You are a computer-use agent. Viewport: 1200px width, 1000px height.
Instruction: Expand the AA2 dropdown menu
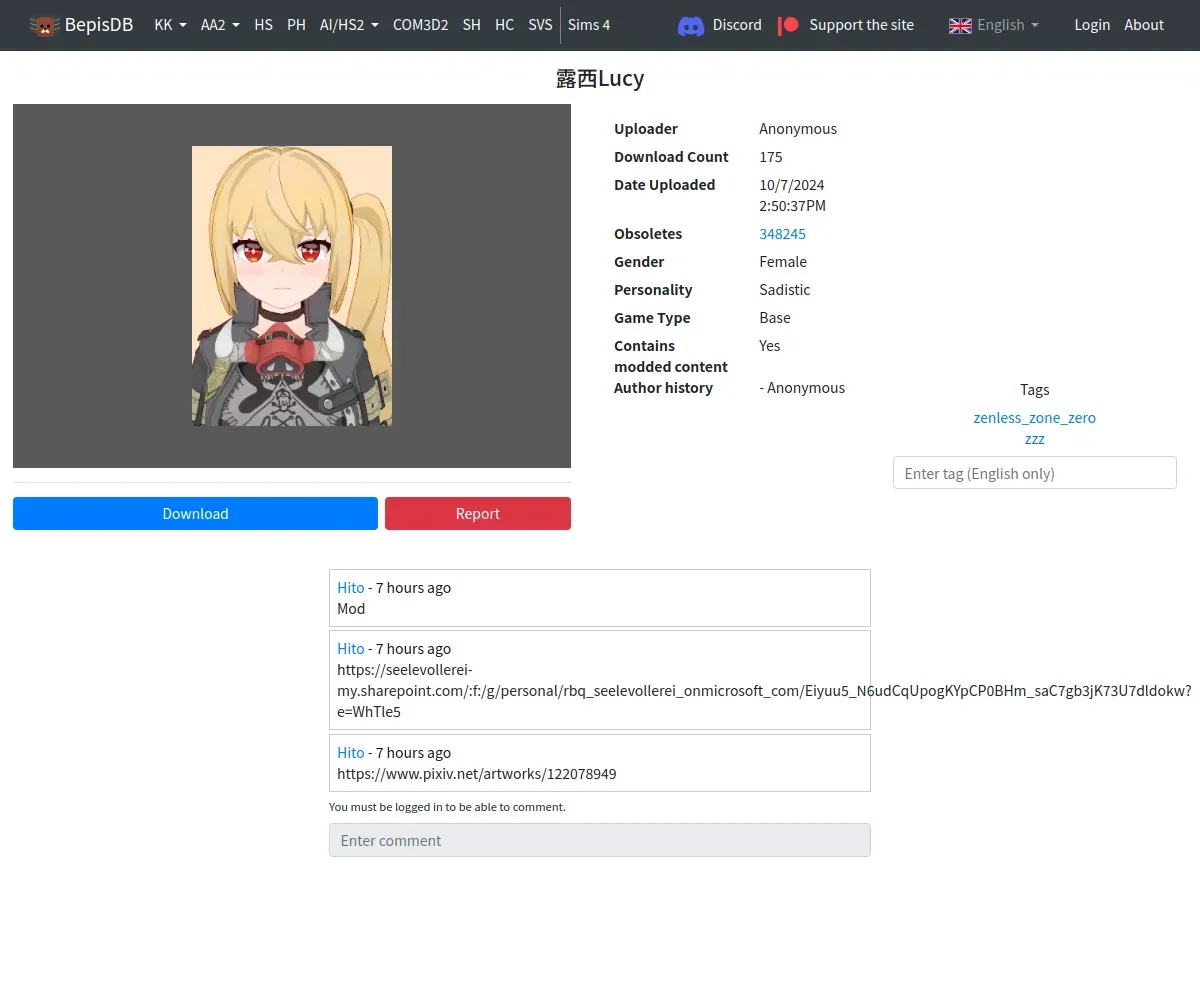tap(220, 25)
